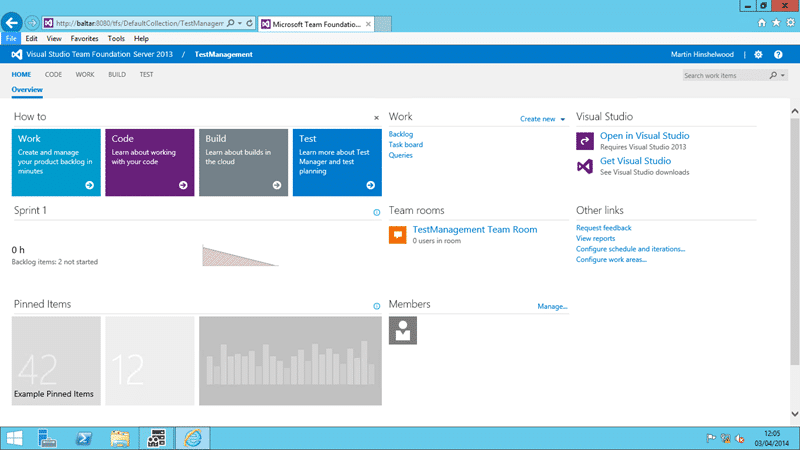800x450 pixels.
Task: Click the search work items magnifier
Action: [x=773, y=75]
